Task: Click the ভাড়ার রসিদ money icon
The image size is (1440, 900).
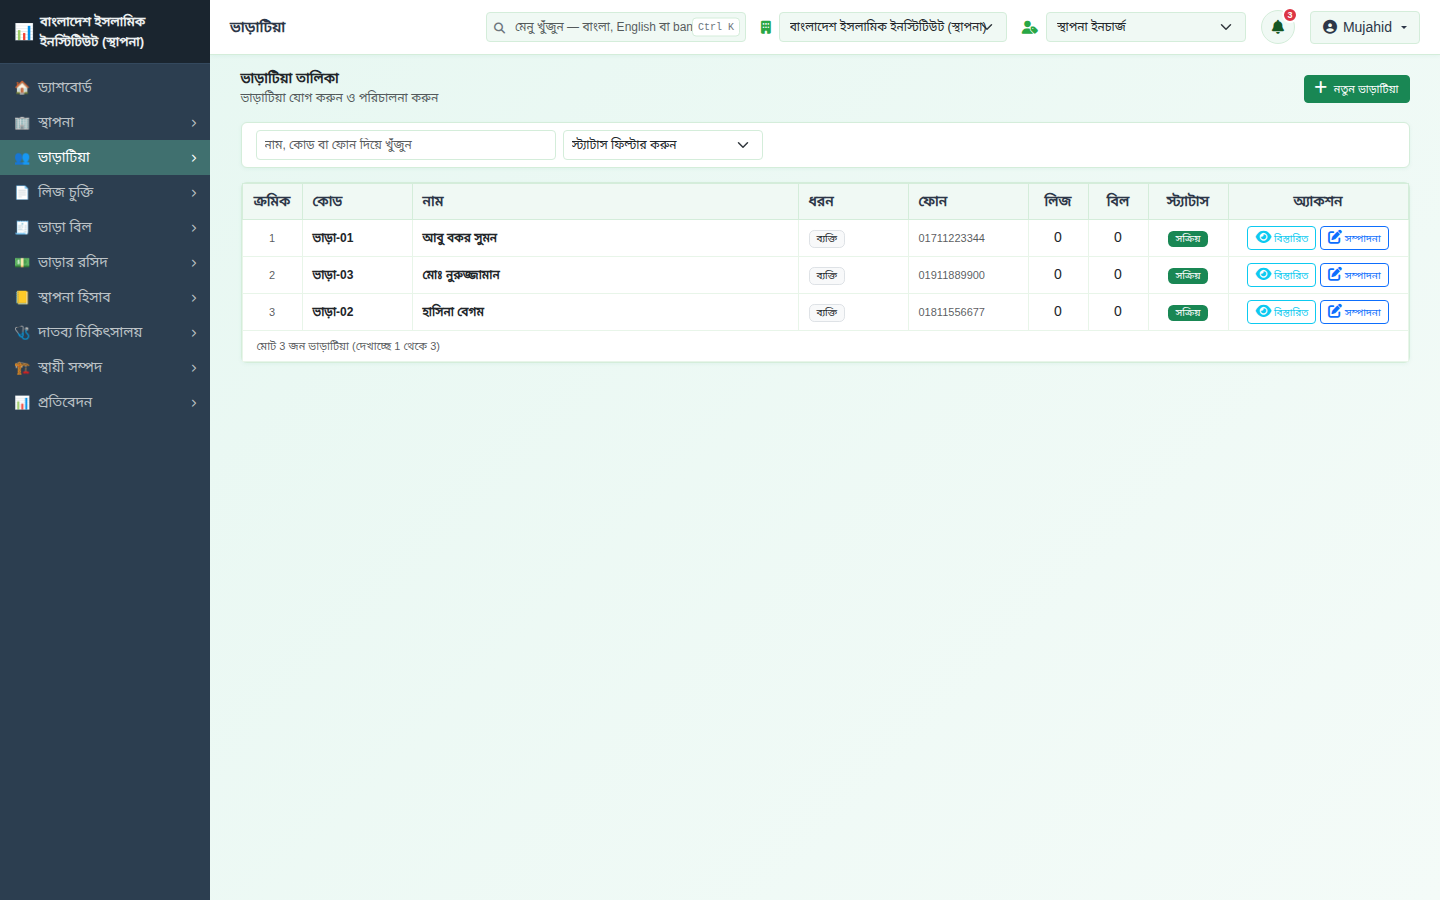Action: [x=22, y=263]
